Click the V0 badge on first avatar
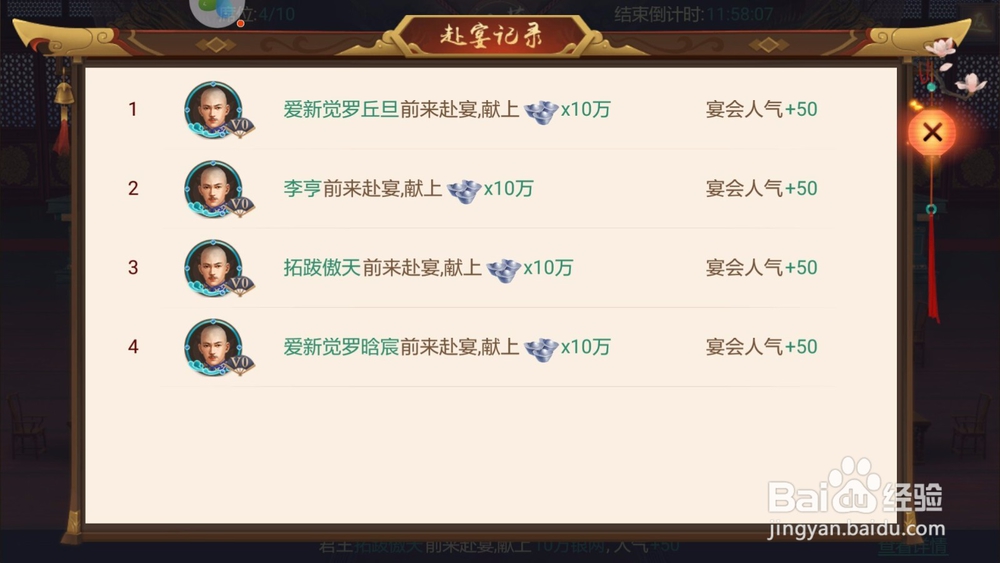Image resolution: width=1000 pixels, height=563 pixels. tap(240, 125)
